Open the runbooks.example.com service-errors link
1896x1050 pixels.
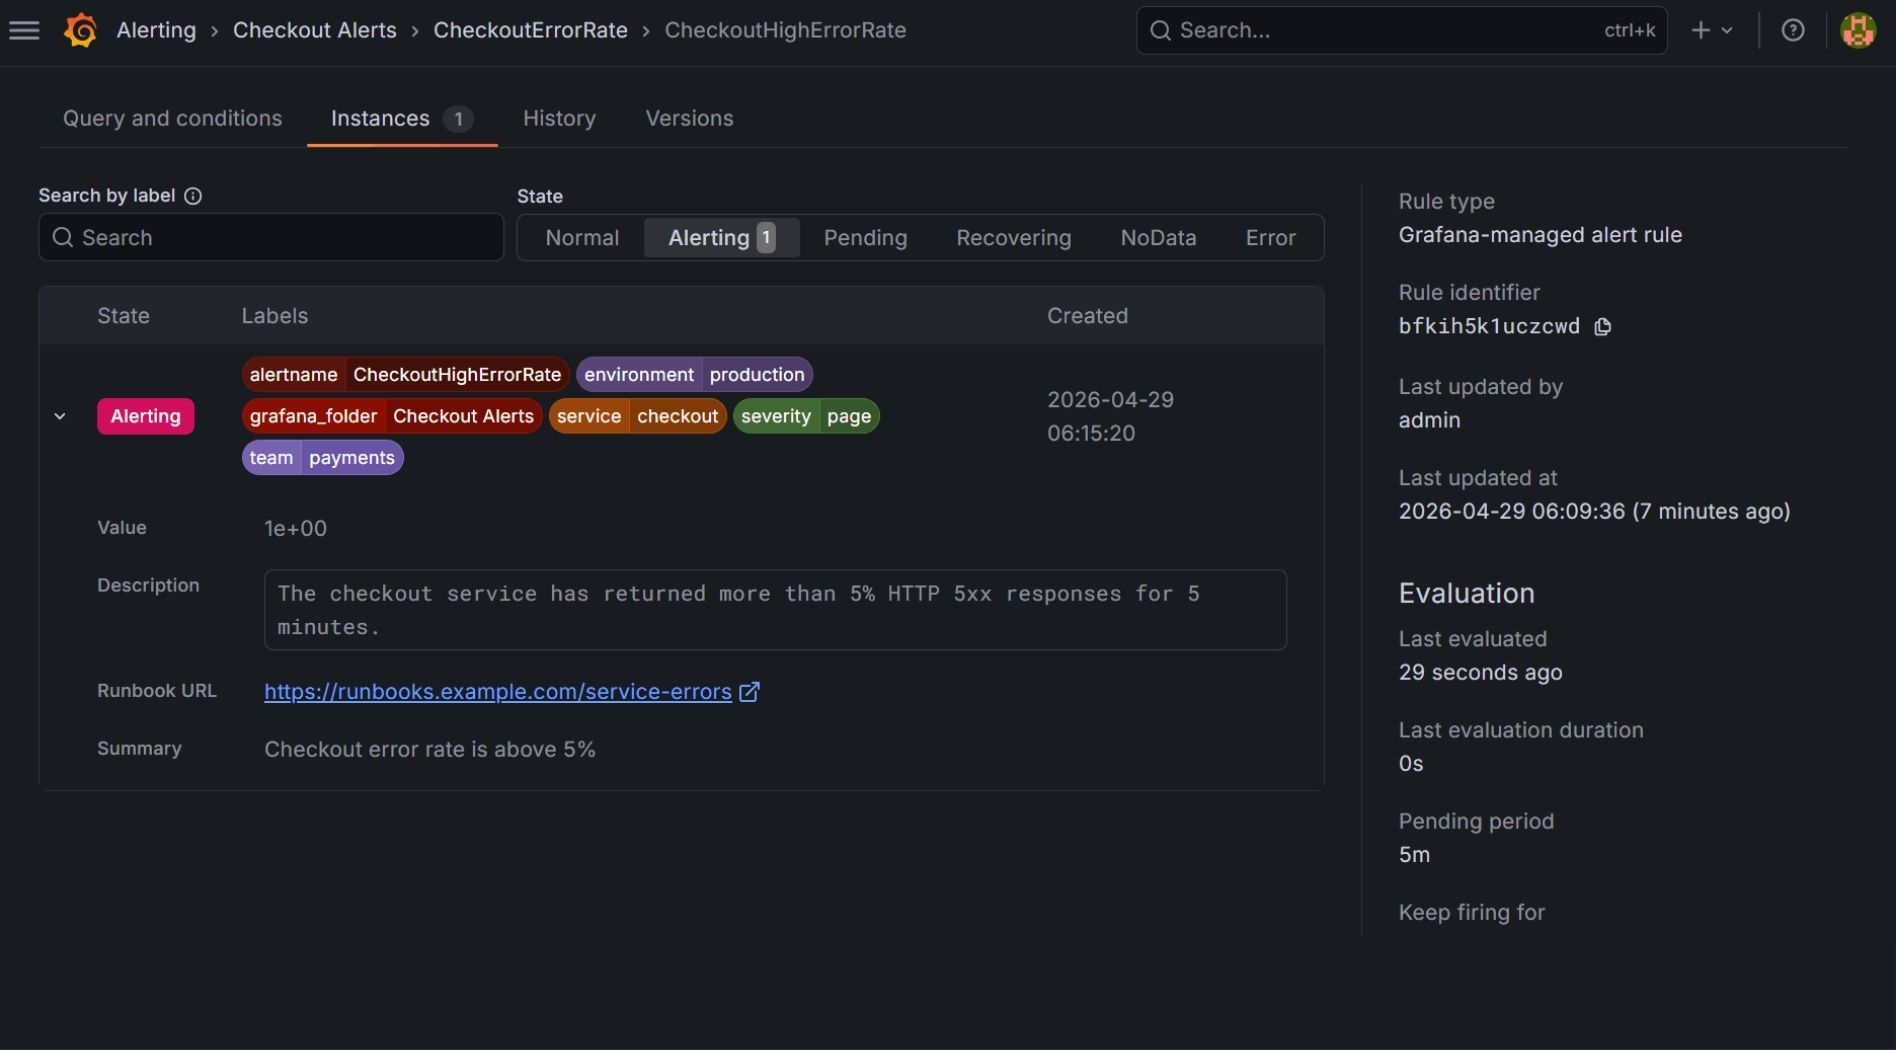498,692
